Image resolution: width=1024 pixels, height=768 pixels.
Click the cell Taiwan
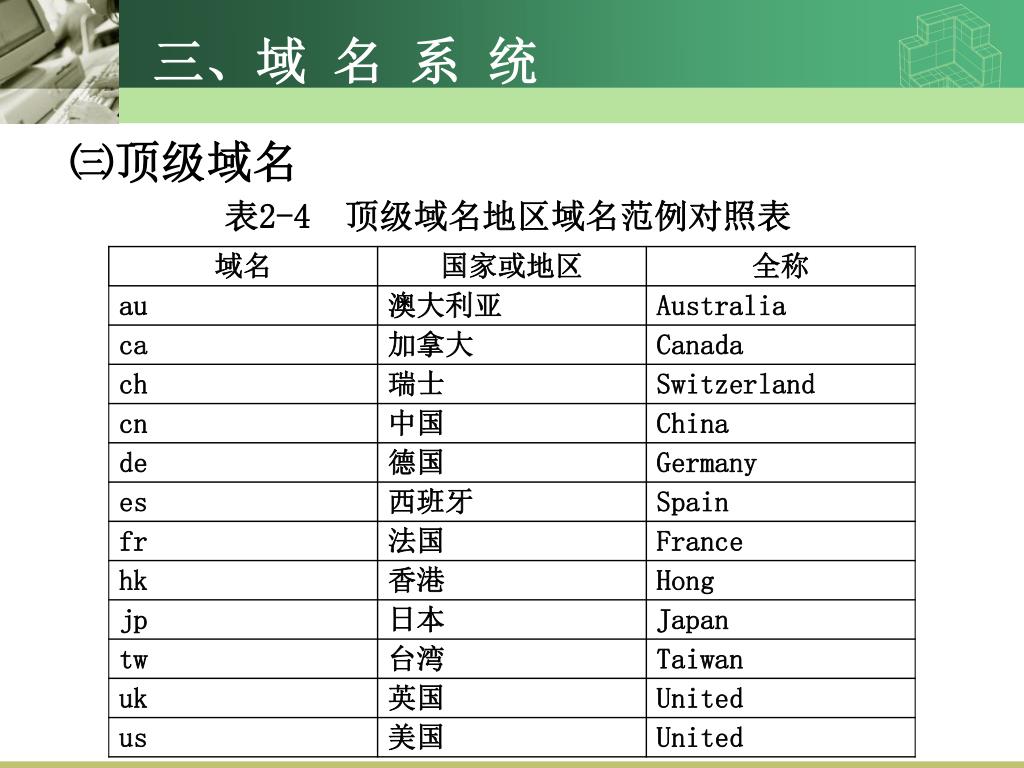[x=780, y=659]
